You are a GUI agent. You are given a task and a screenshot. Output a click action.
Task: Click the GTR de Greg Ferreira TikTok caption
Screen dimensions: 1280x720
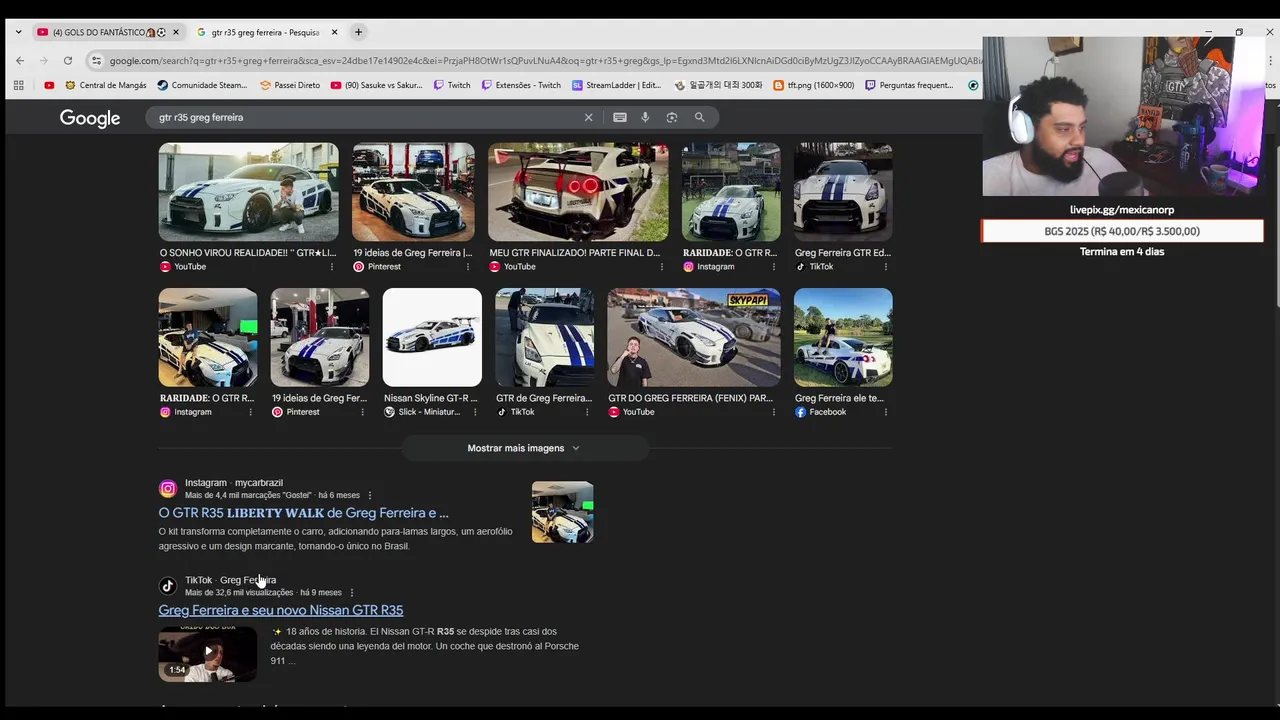(x=544, y=398)
